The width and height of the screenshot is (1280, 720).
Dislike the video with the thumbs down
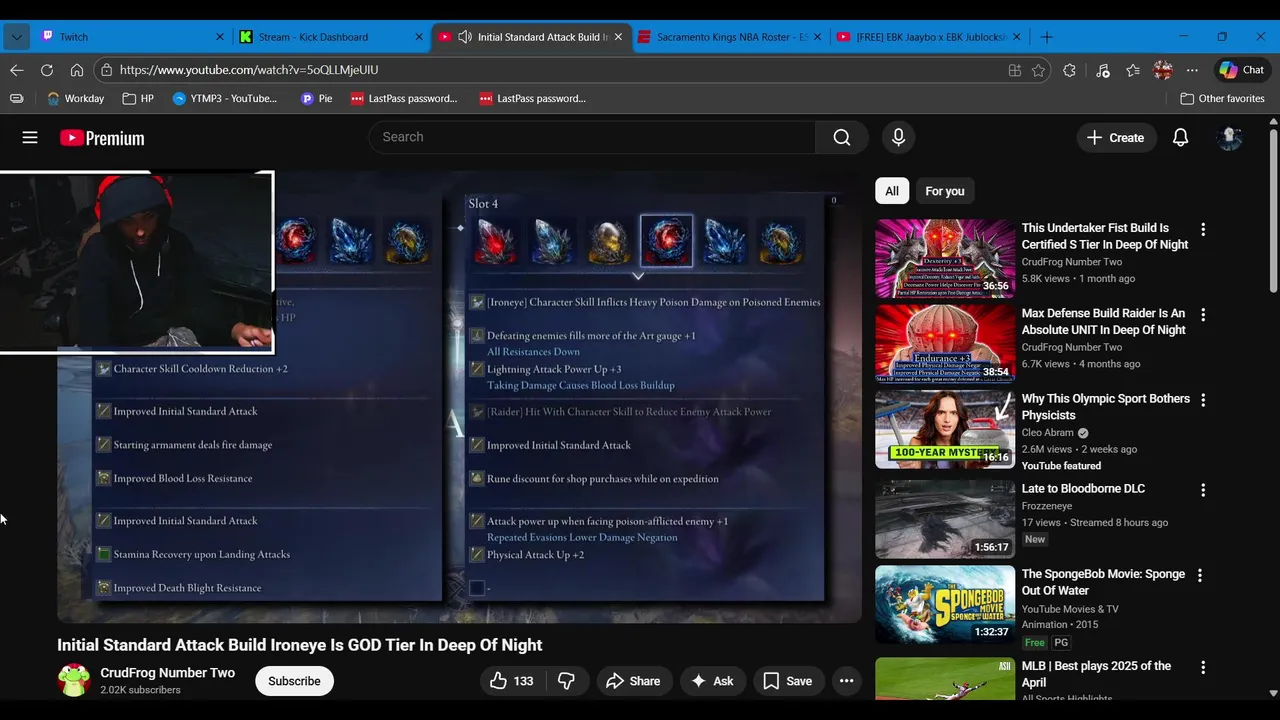coord(566,681)
